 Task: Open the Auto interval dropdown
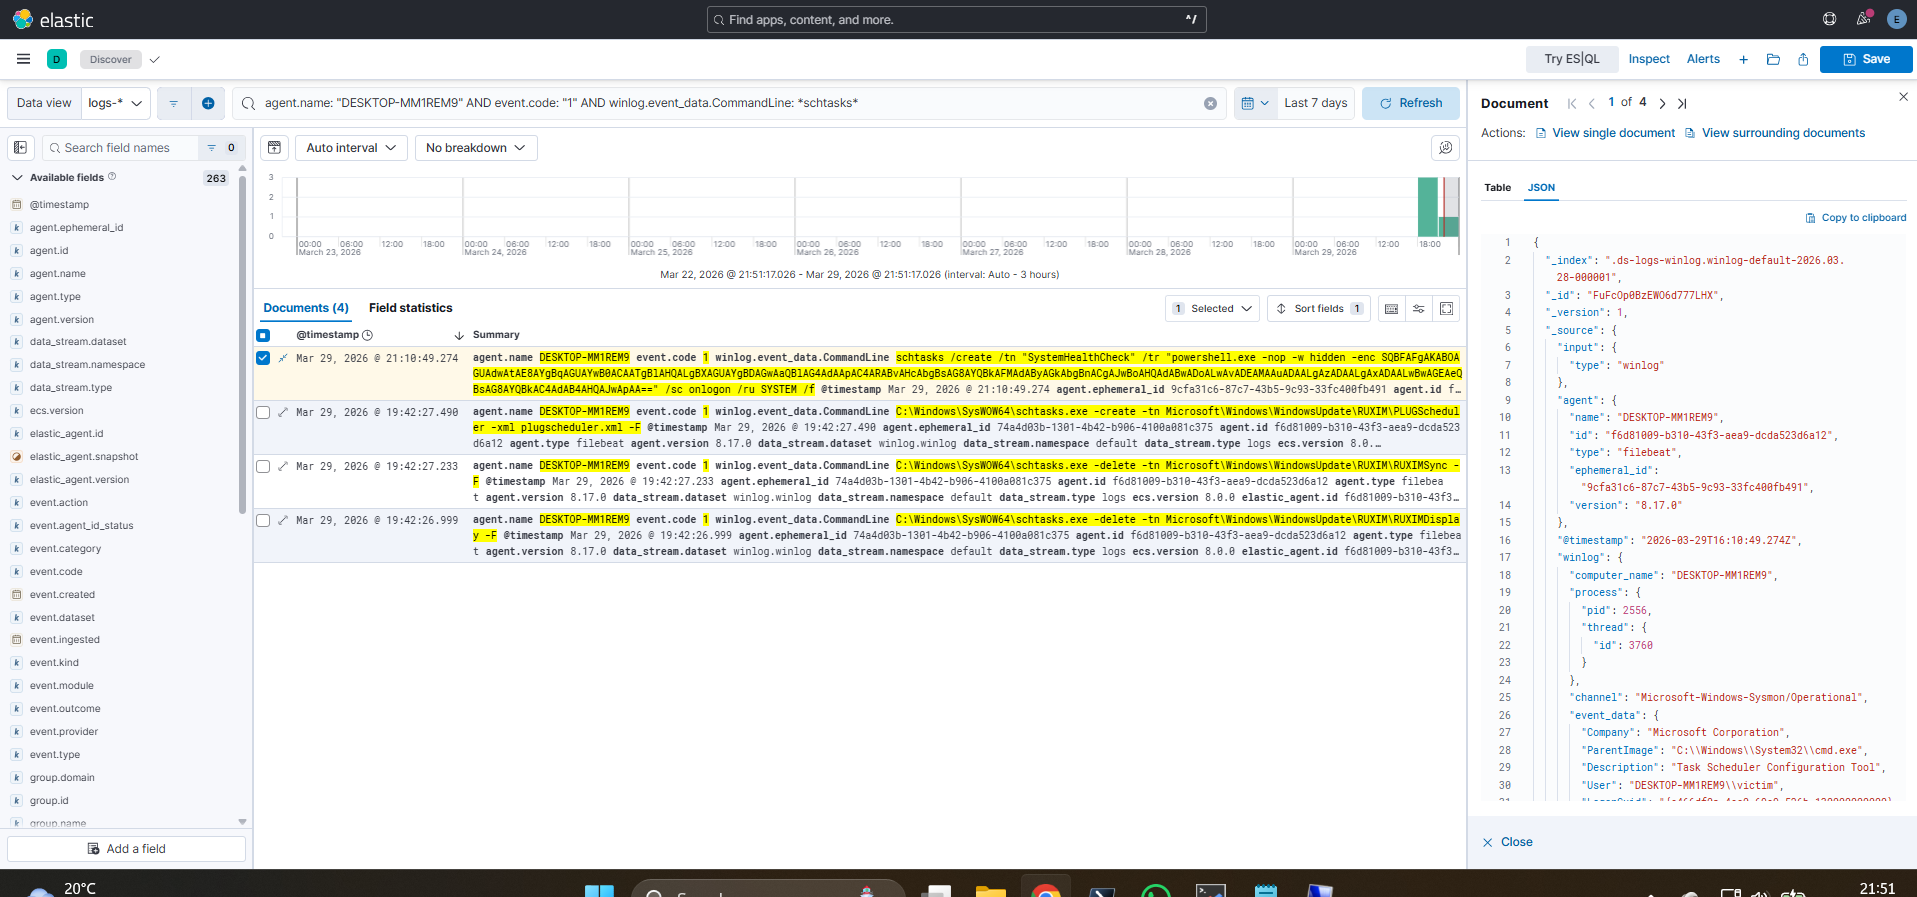[x=351, y=148]
